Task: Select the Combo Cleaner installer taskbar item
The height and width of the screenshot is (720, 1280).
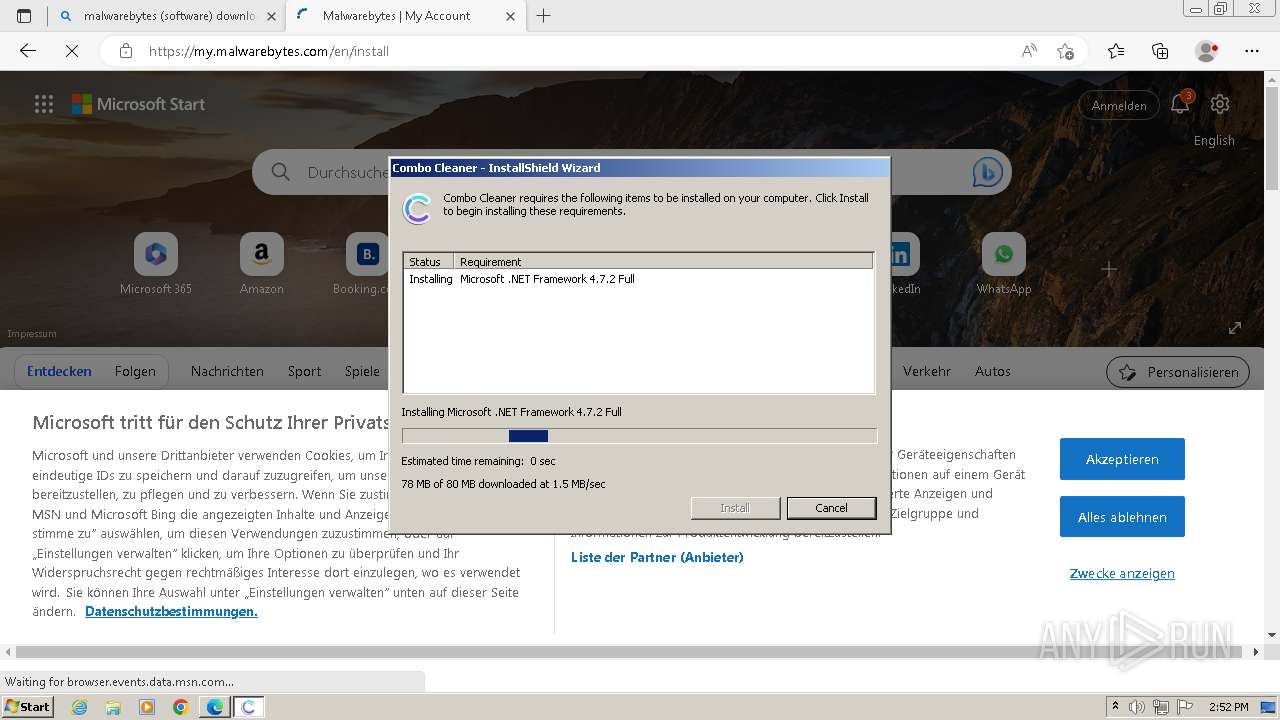Action: (x=248, y=707)
